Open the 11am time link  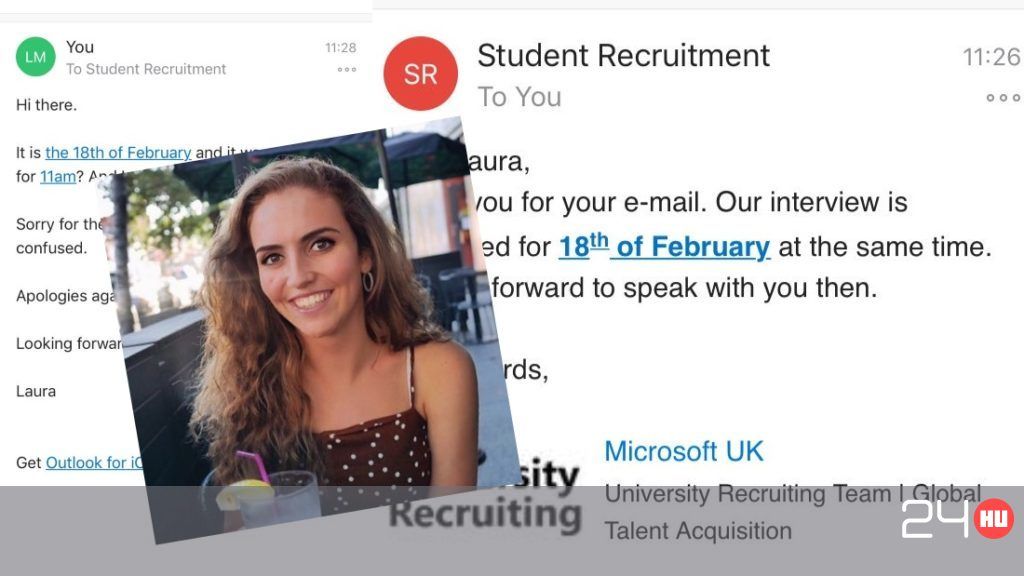coord(58,176)
